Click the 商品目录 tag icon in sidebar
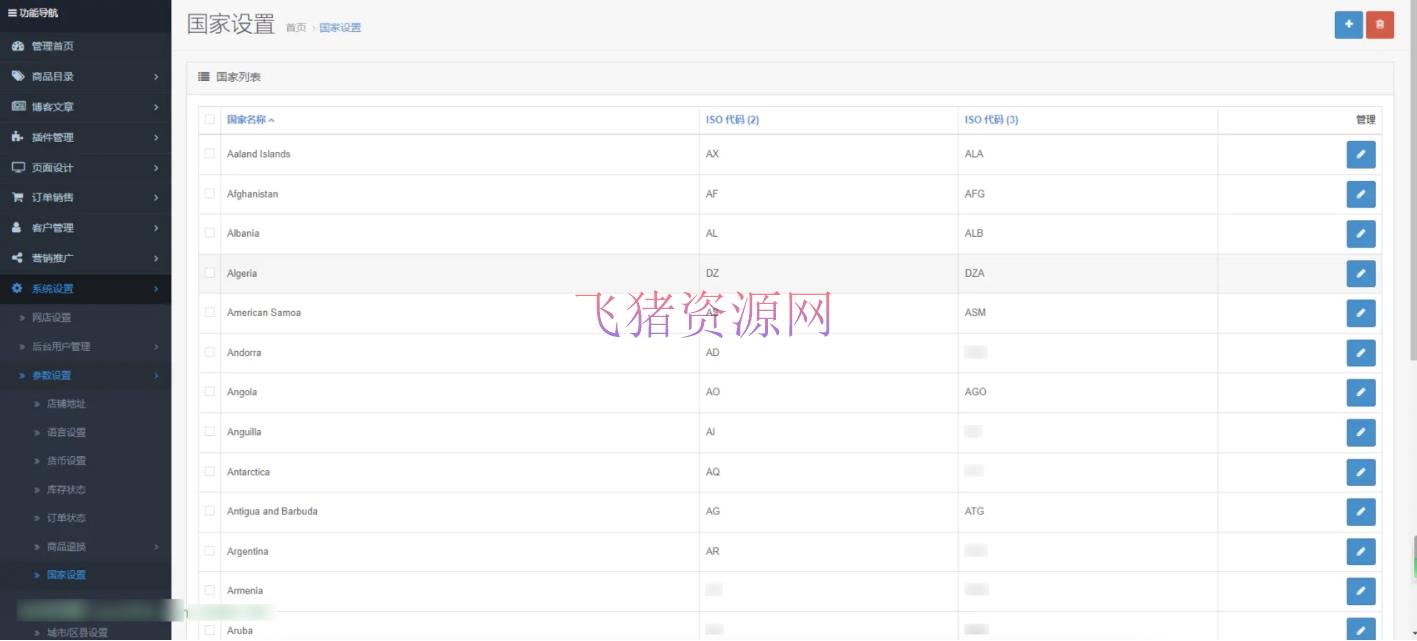This screenshot has width=1417, height=641. point(16,75)
